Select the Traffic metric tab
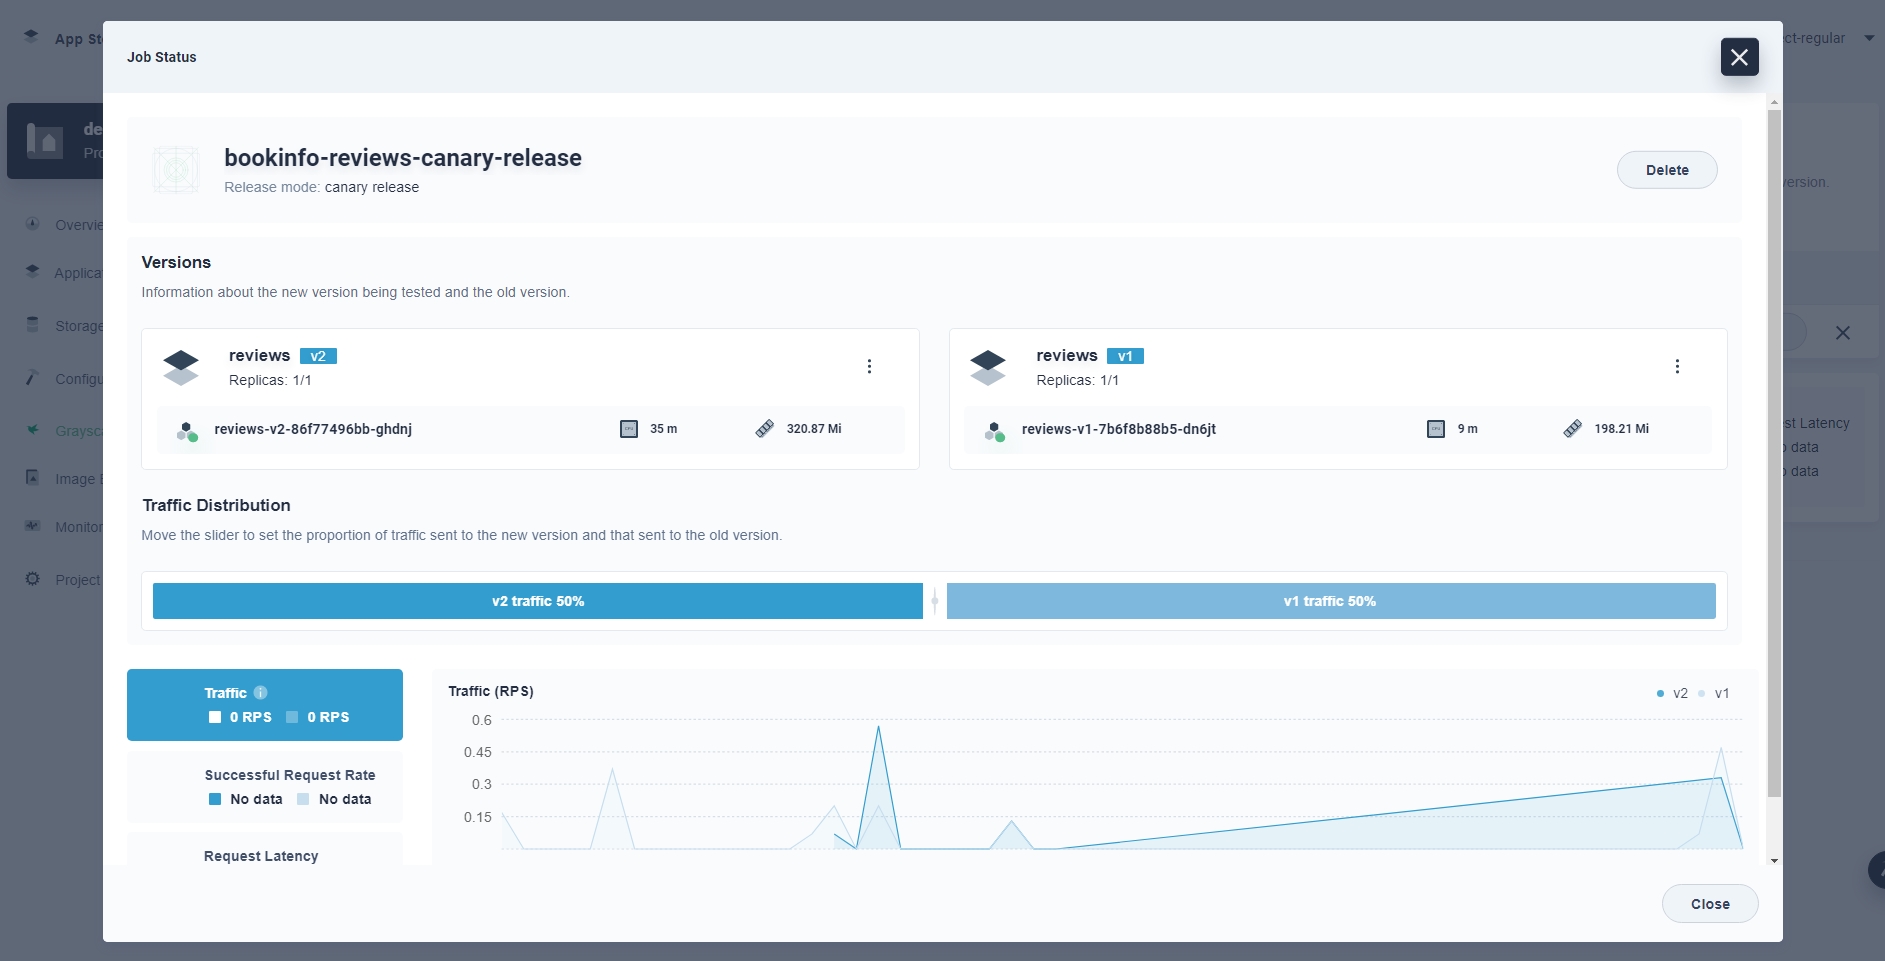This screenshot has height=961, width=1885. [265, 705]
